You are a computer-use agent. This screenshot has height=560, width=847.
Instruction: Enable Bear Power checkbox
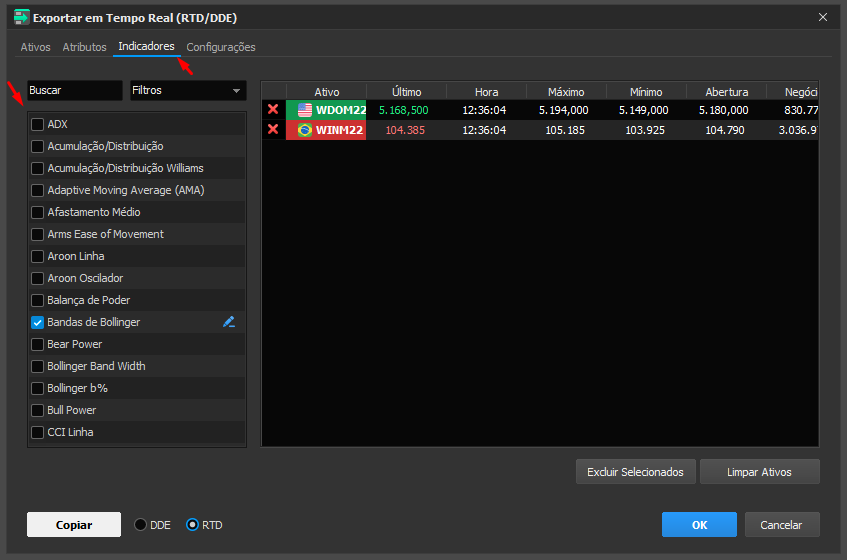(37, 345)
